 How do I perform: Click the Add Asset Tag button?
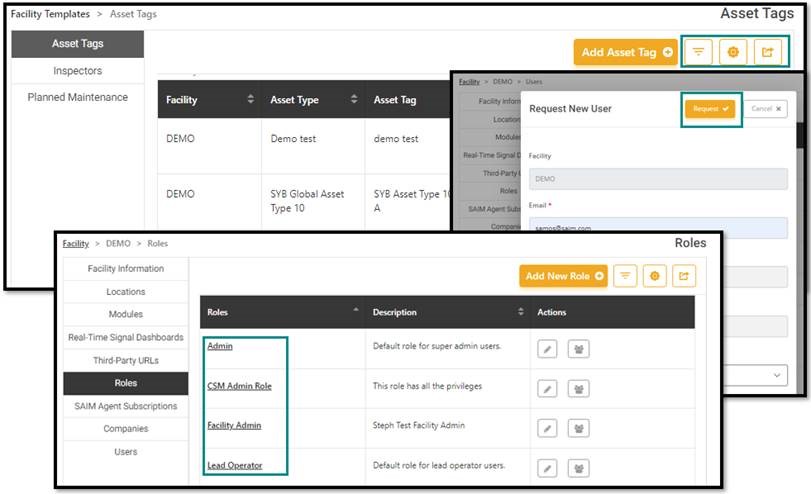(627, 52)
